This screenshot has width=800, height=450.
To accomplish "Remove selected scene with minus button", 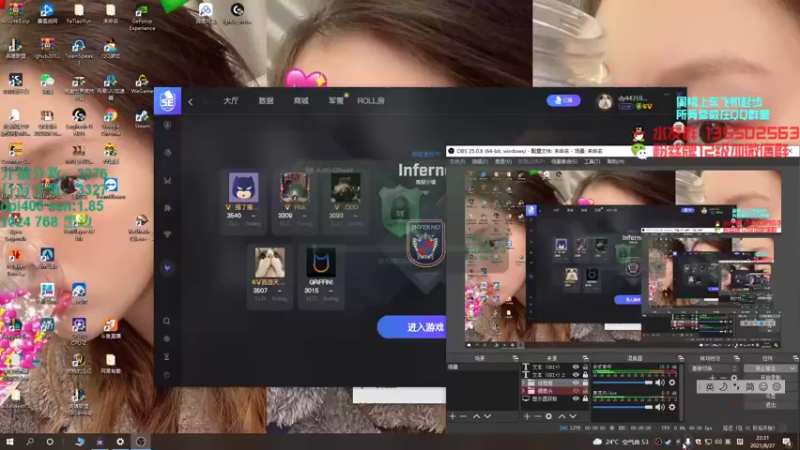I will (463, 416).
